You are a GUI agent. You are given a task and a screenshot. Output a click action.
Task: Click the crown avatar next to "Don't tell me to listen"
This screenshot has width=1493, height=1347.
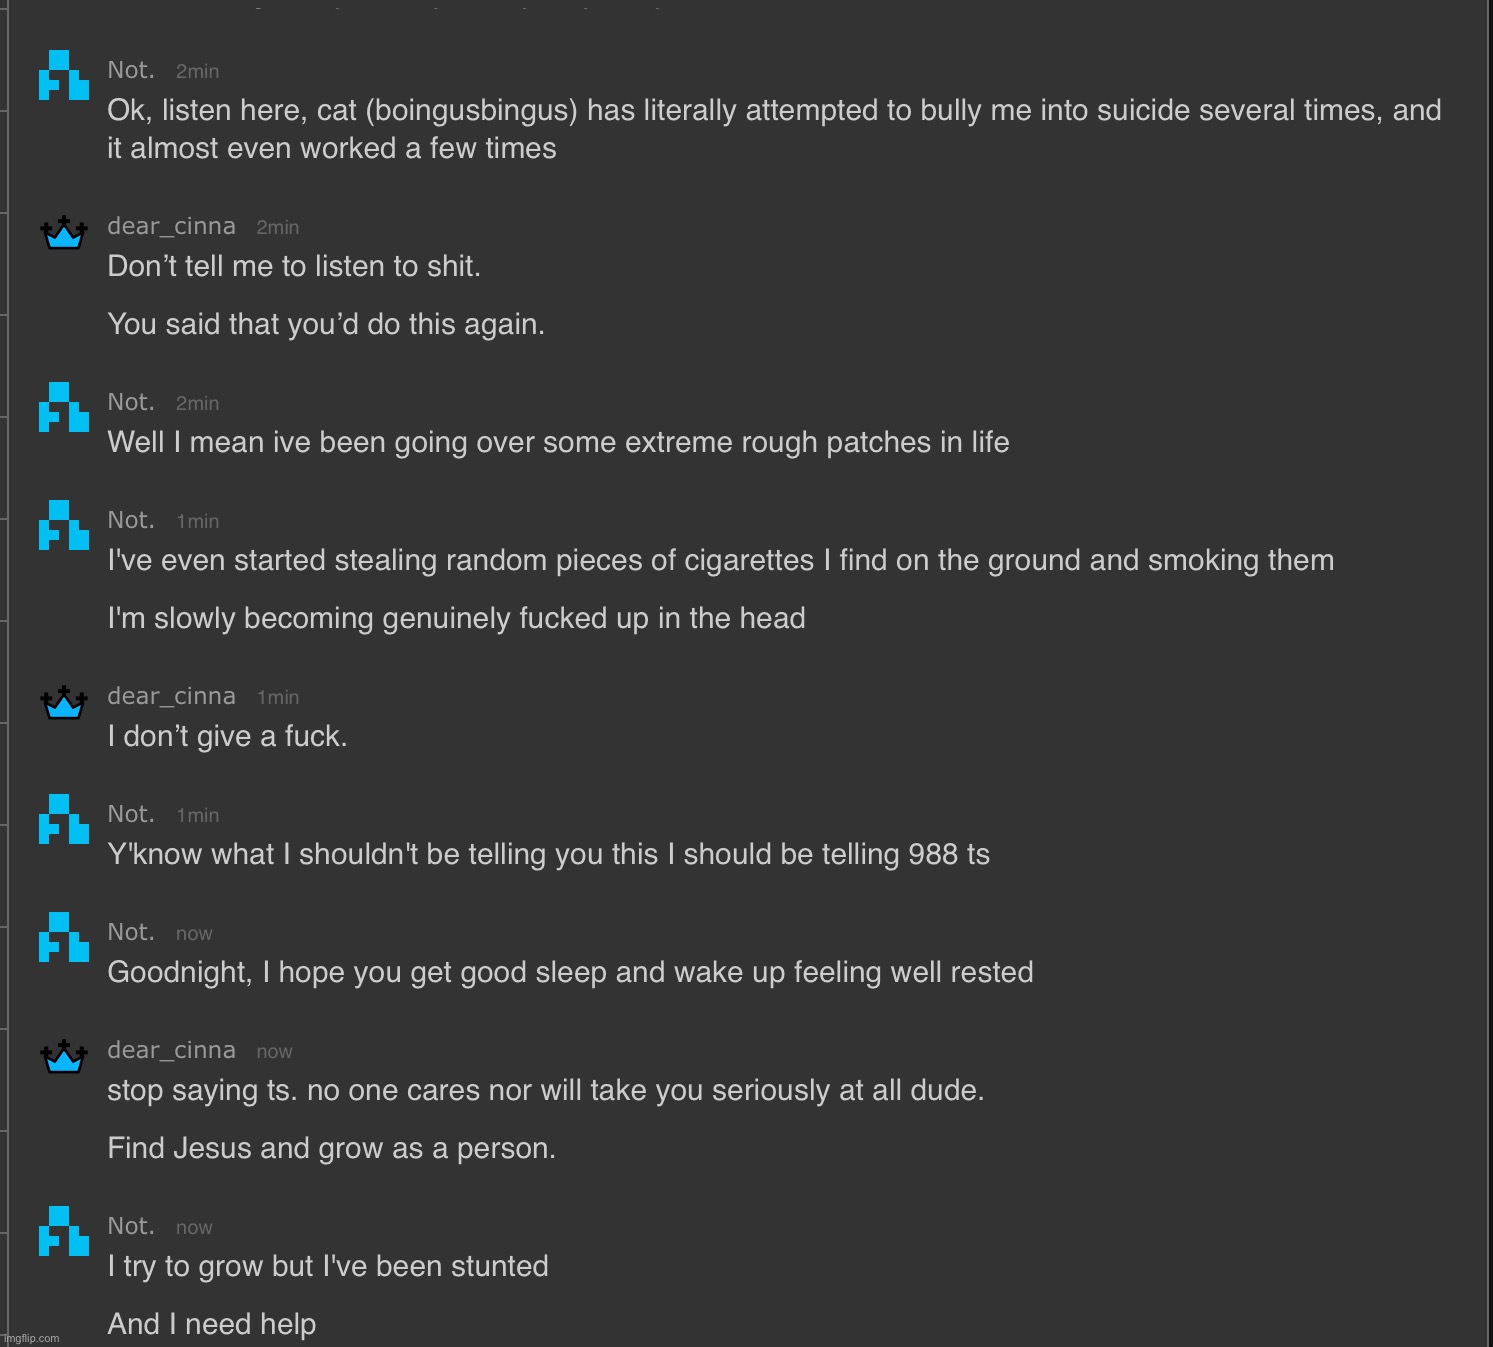tap(64, 232)
